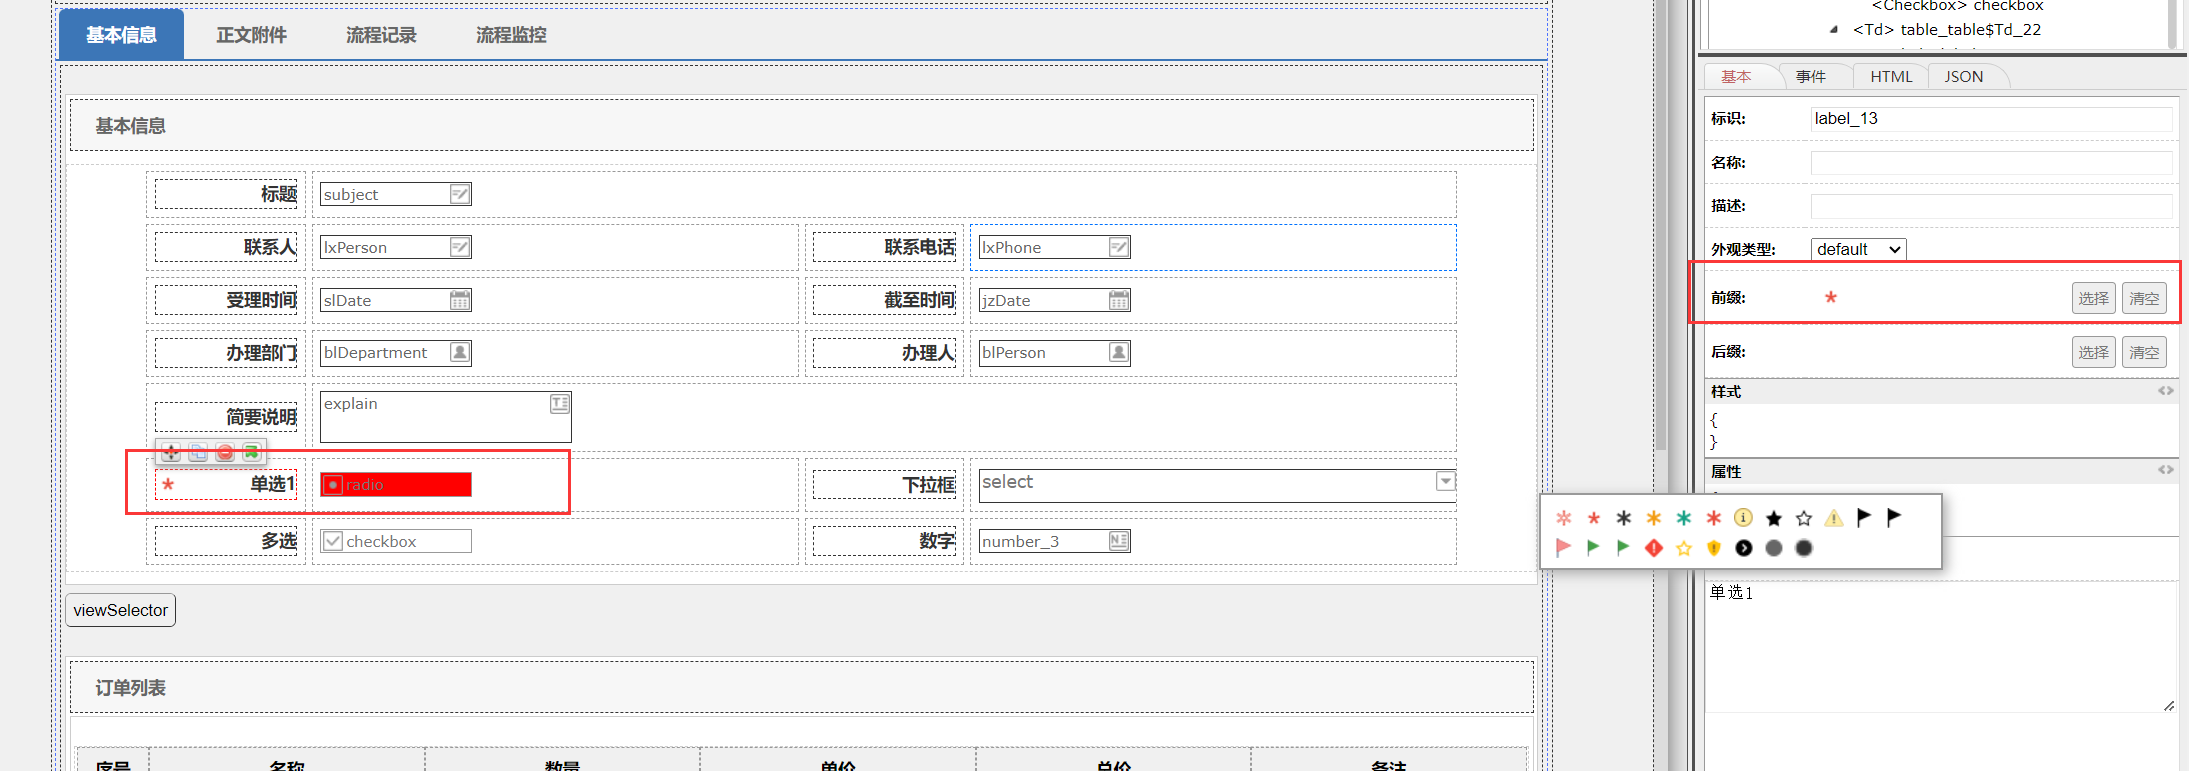Select the black circle chevron icon

click(x=1744, y=548)
